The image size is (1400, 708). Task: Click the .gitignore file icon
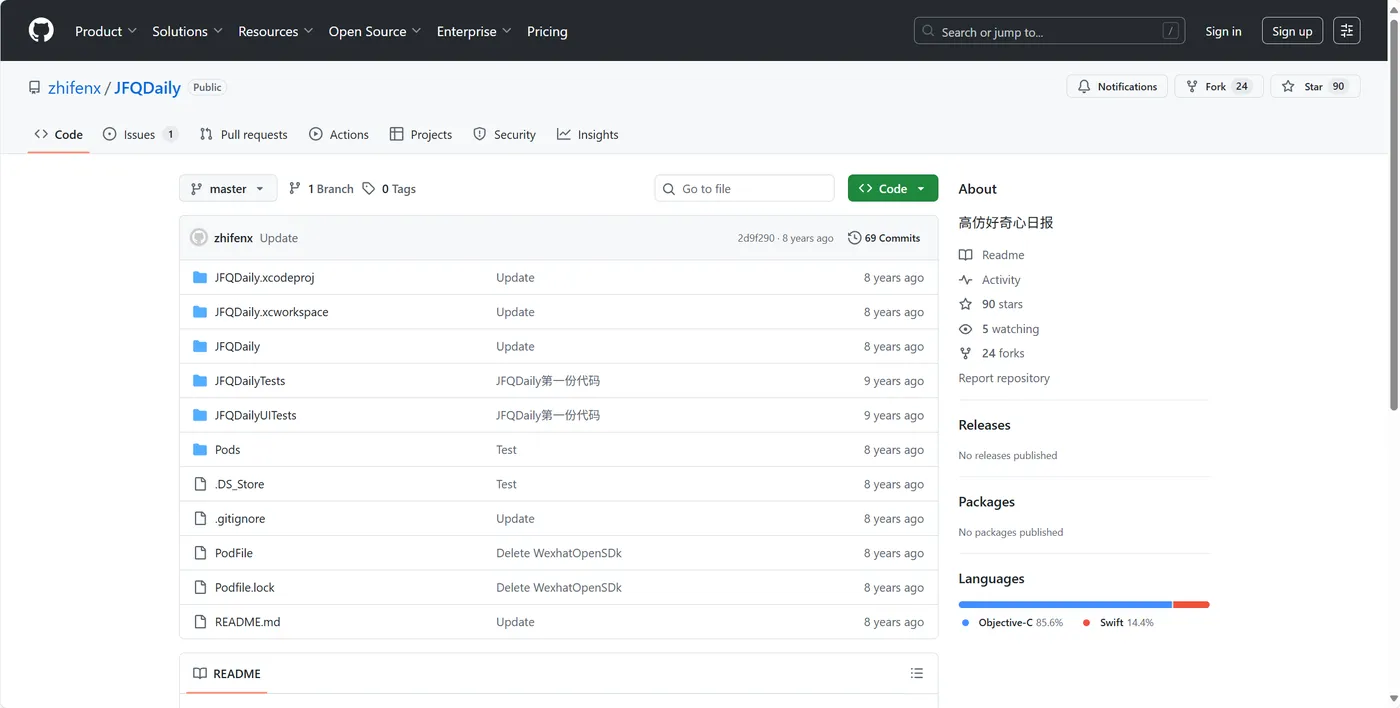pyautogui.click(x=200, y=519)
